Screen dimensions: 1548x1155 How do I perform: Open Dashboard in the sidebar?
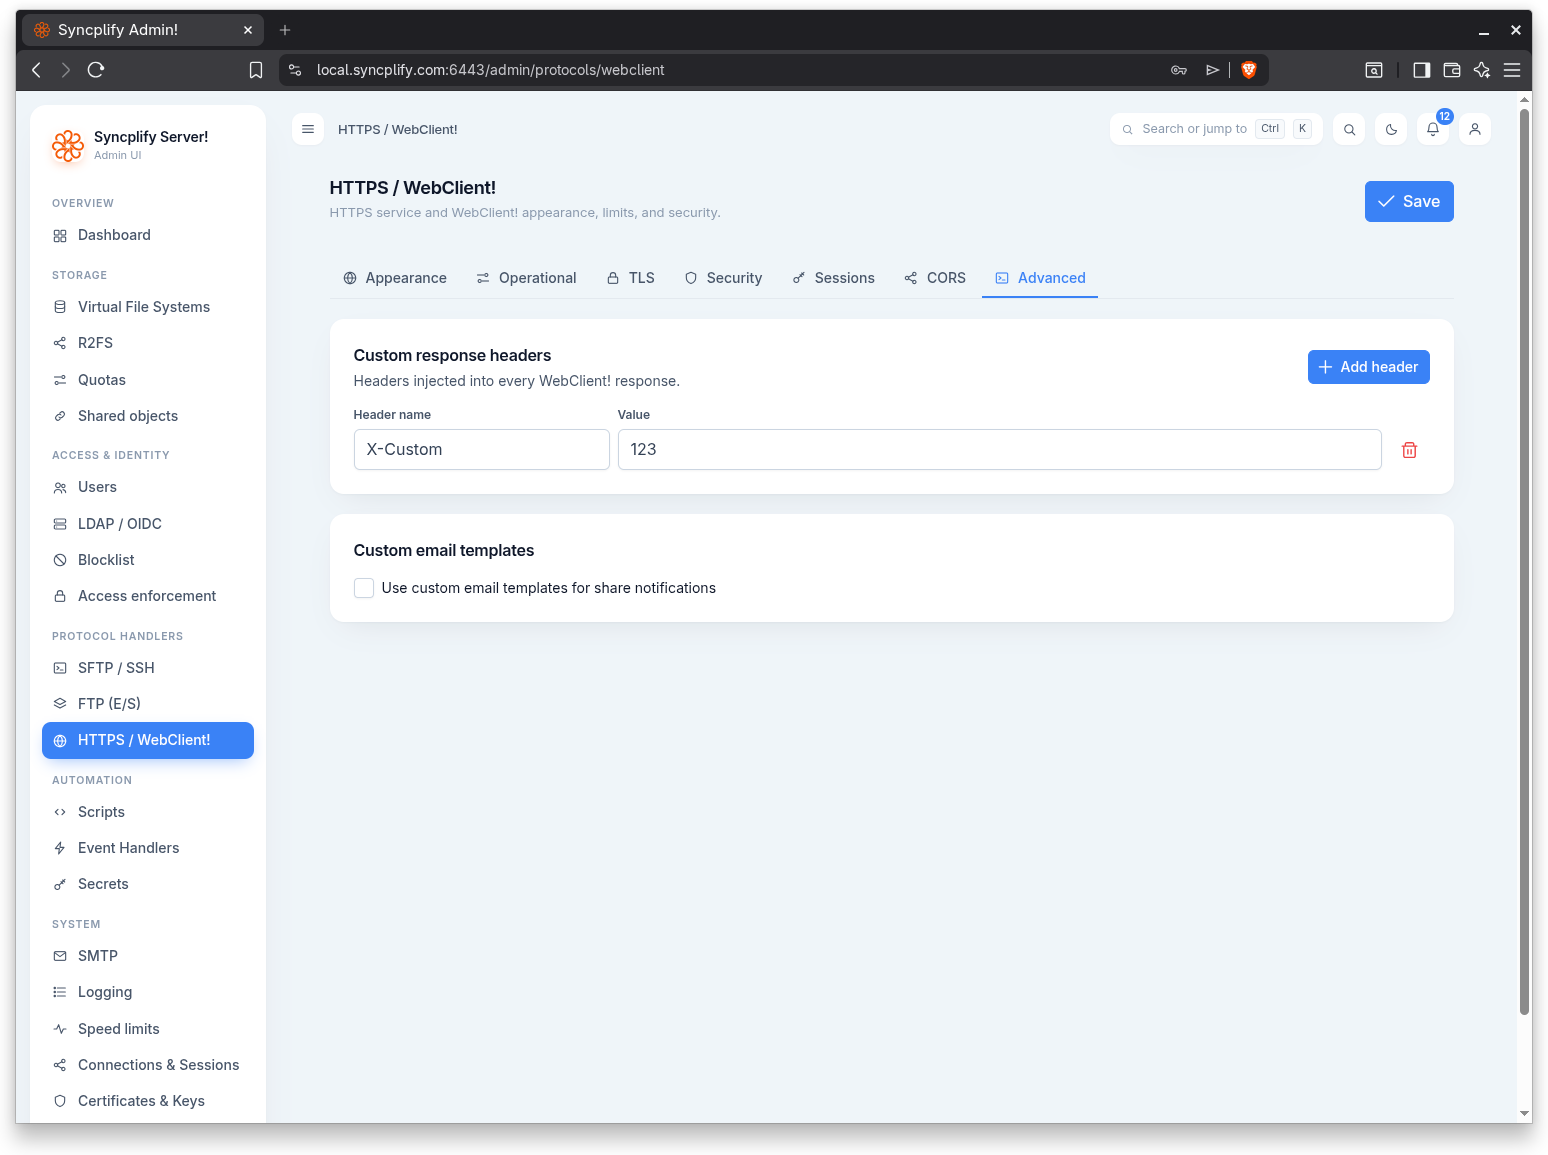pos(148,235)
